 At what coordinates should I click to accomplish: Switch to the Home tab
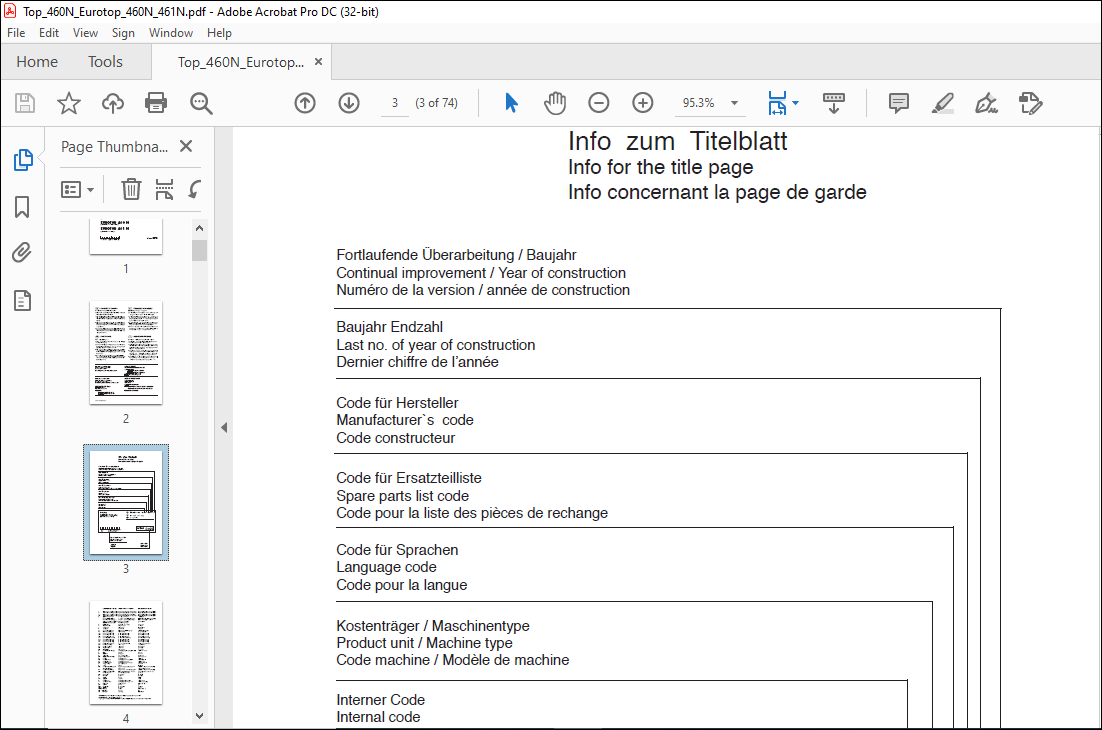click(x=37, y=62)
